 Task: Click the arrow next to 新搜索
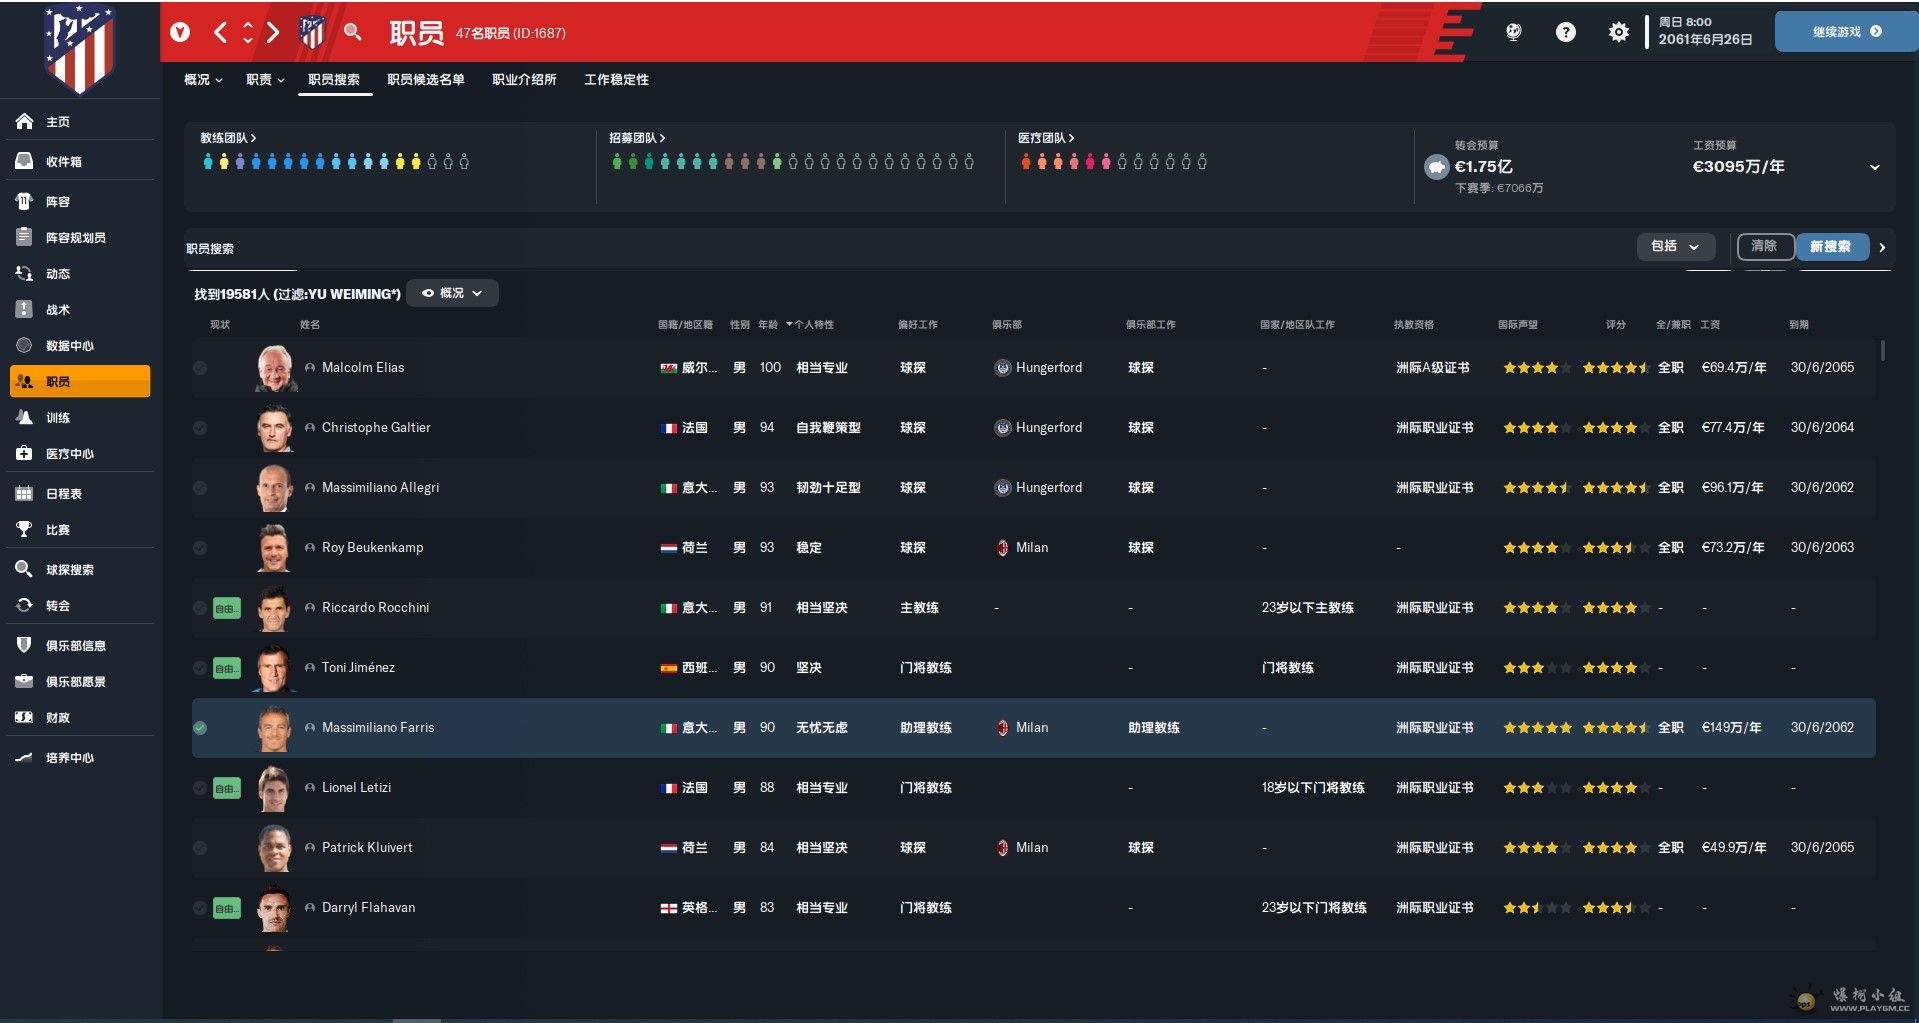click(1882, 247)
